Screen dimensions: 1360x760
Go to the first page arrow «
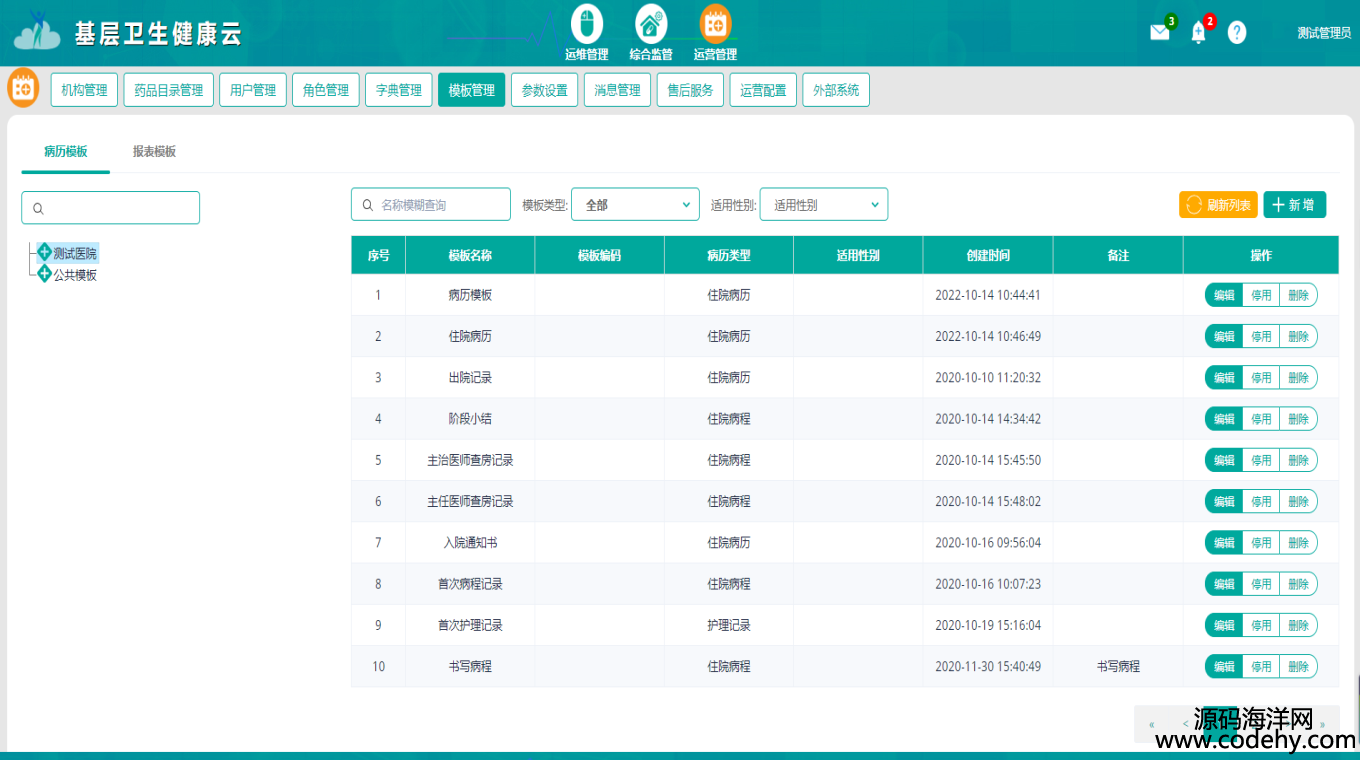click(1152, 724)
